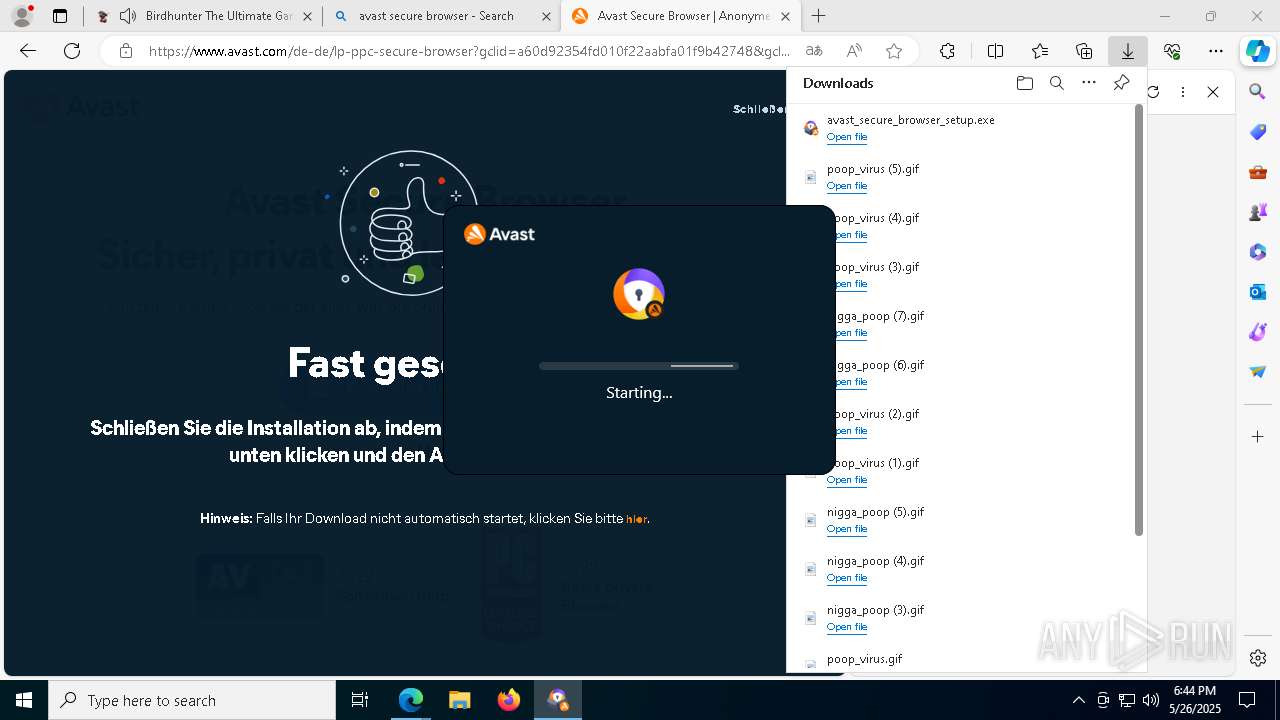Open file for the (4).gif download below (5).gif
The height and width of the screenshot is (720, 1280).
coord(847,578)
